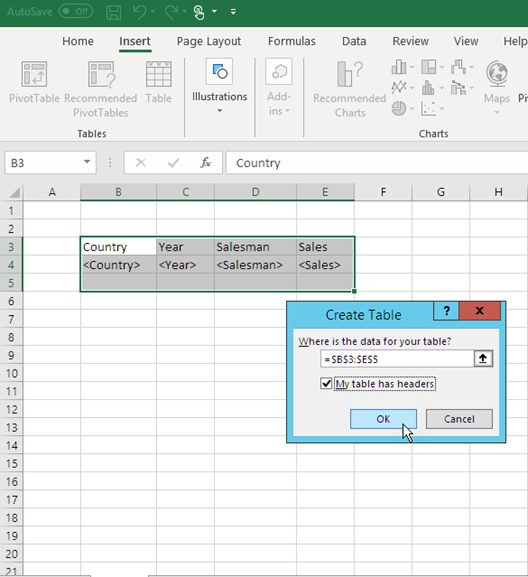Screen dimensions: 528x577
Task: Click the Touch/Mouse Mode icon
Action: 199,12
